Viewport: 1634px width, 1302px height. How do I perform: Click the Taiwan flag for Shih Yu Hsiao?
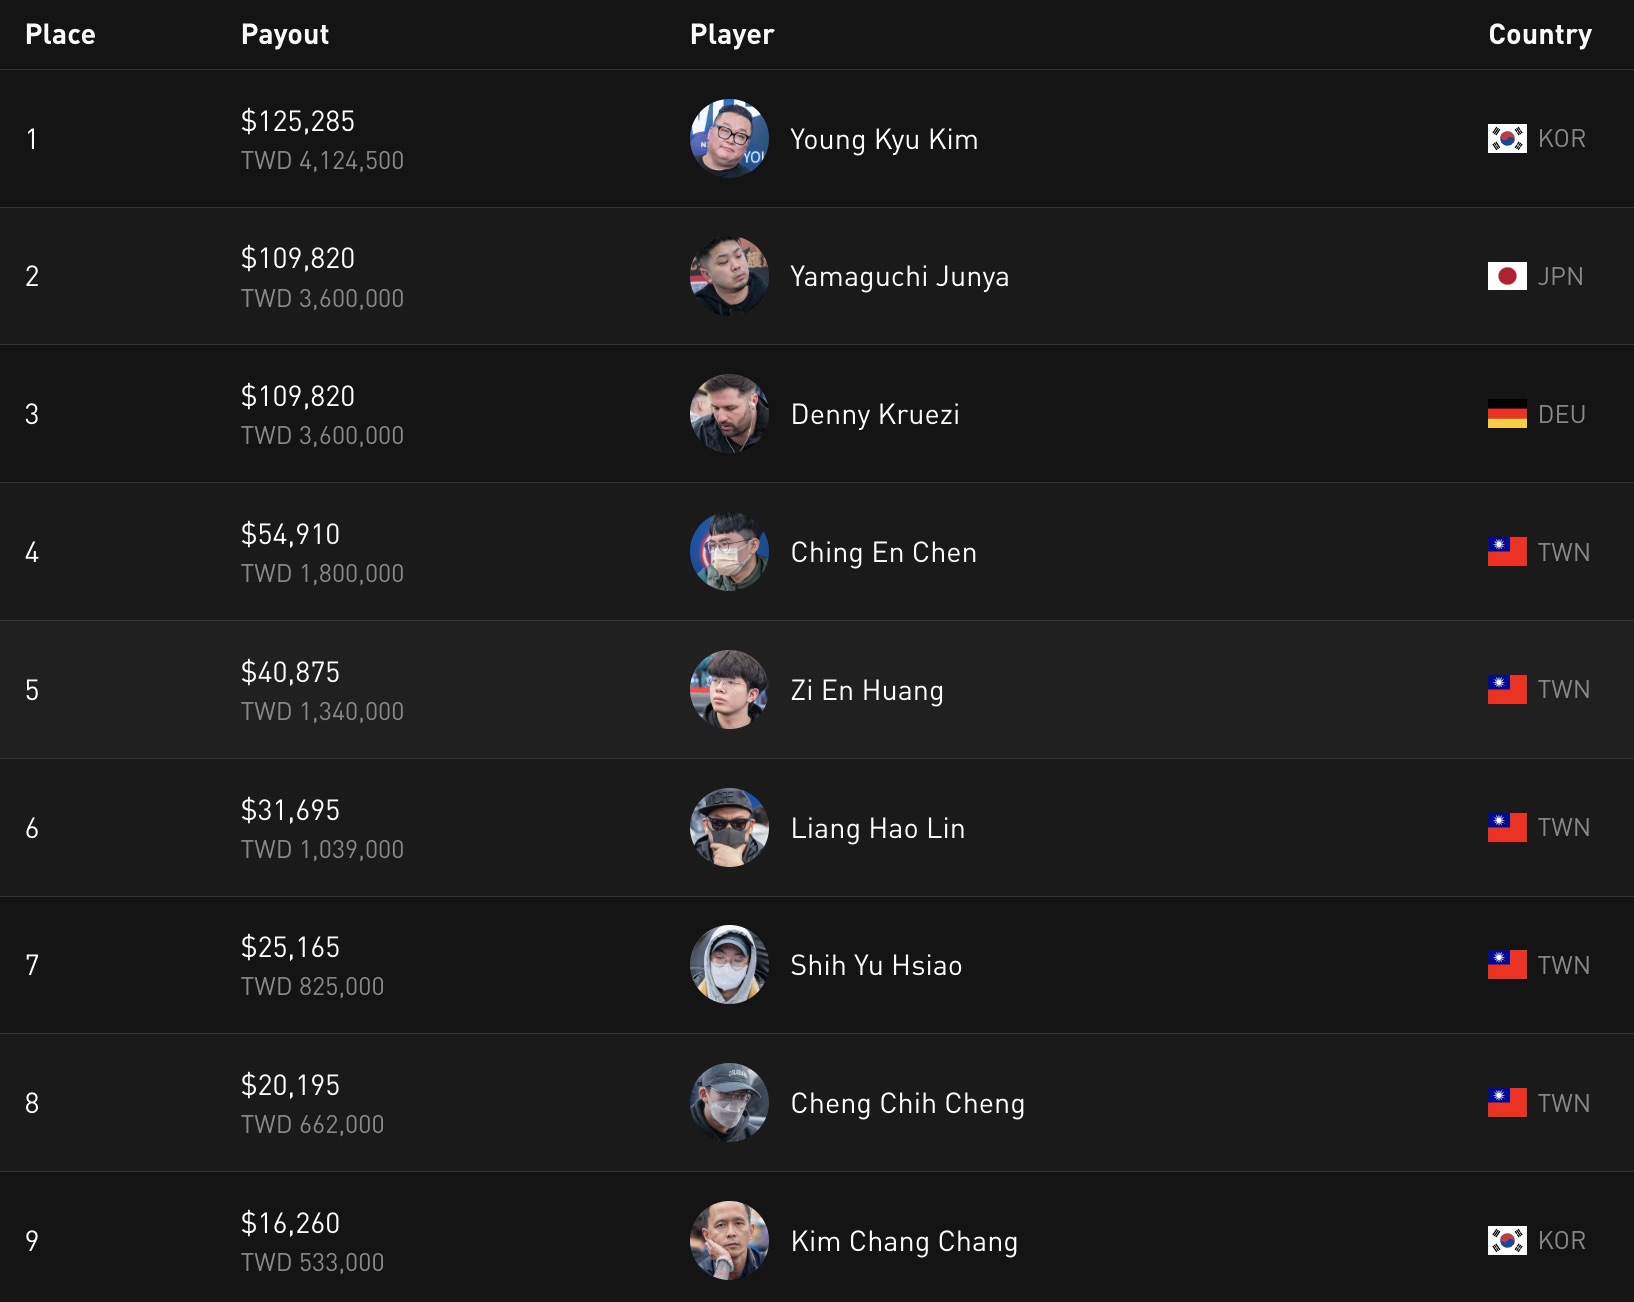[1506, 965]
